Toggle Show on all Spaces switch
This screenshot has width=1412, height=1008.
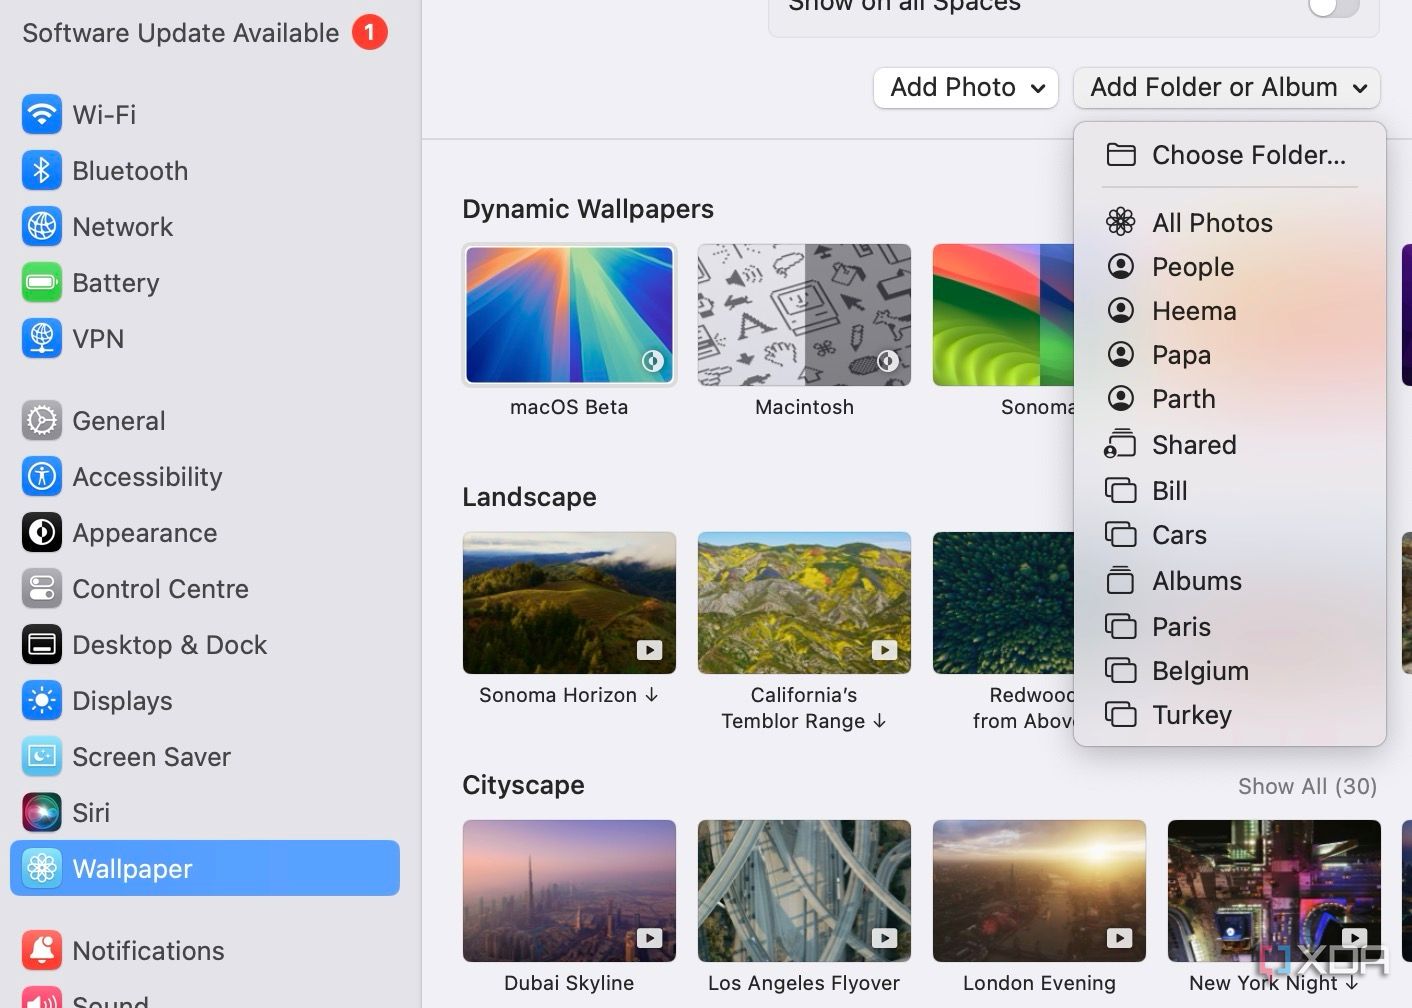1333,6
